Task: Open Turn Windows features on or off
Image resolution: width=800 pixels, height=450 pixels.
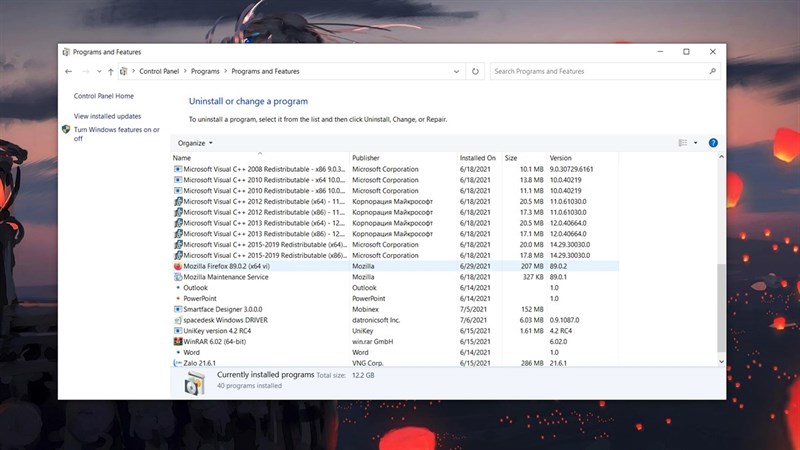Action: coord(116,134)
